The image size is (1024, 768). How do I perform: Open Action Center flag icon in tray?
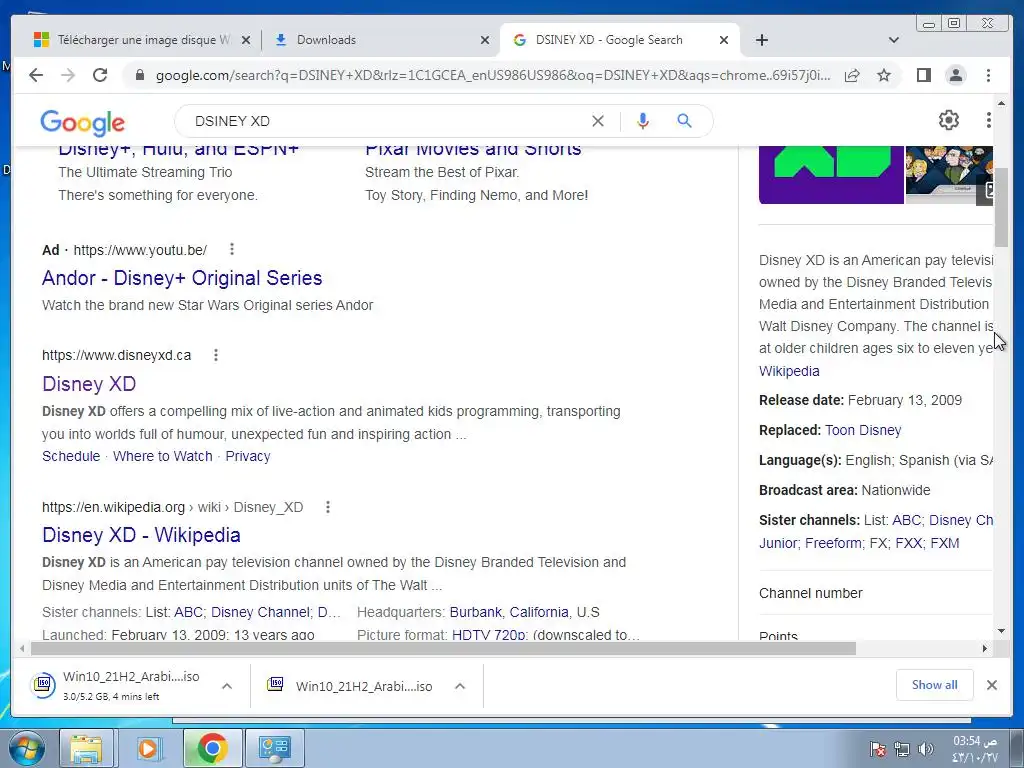pyautogui.click(x=878, y=748)
